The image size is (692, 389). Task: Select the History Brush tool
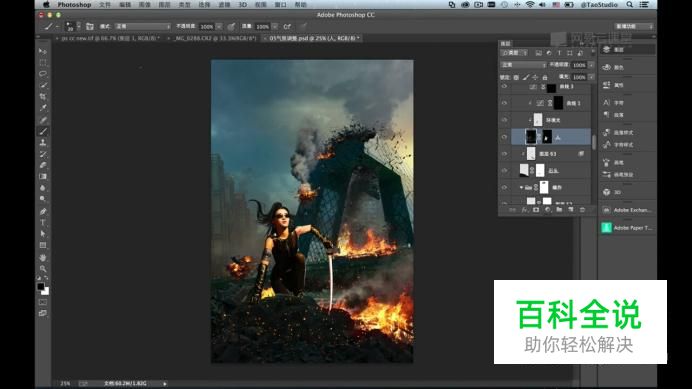point(42,154)
